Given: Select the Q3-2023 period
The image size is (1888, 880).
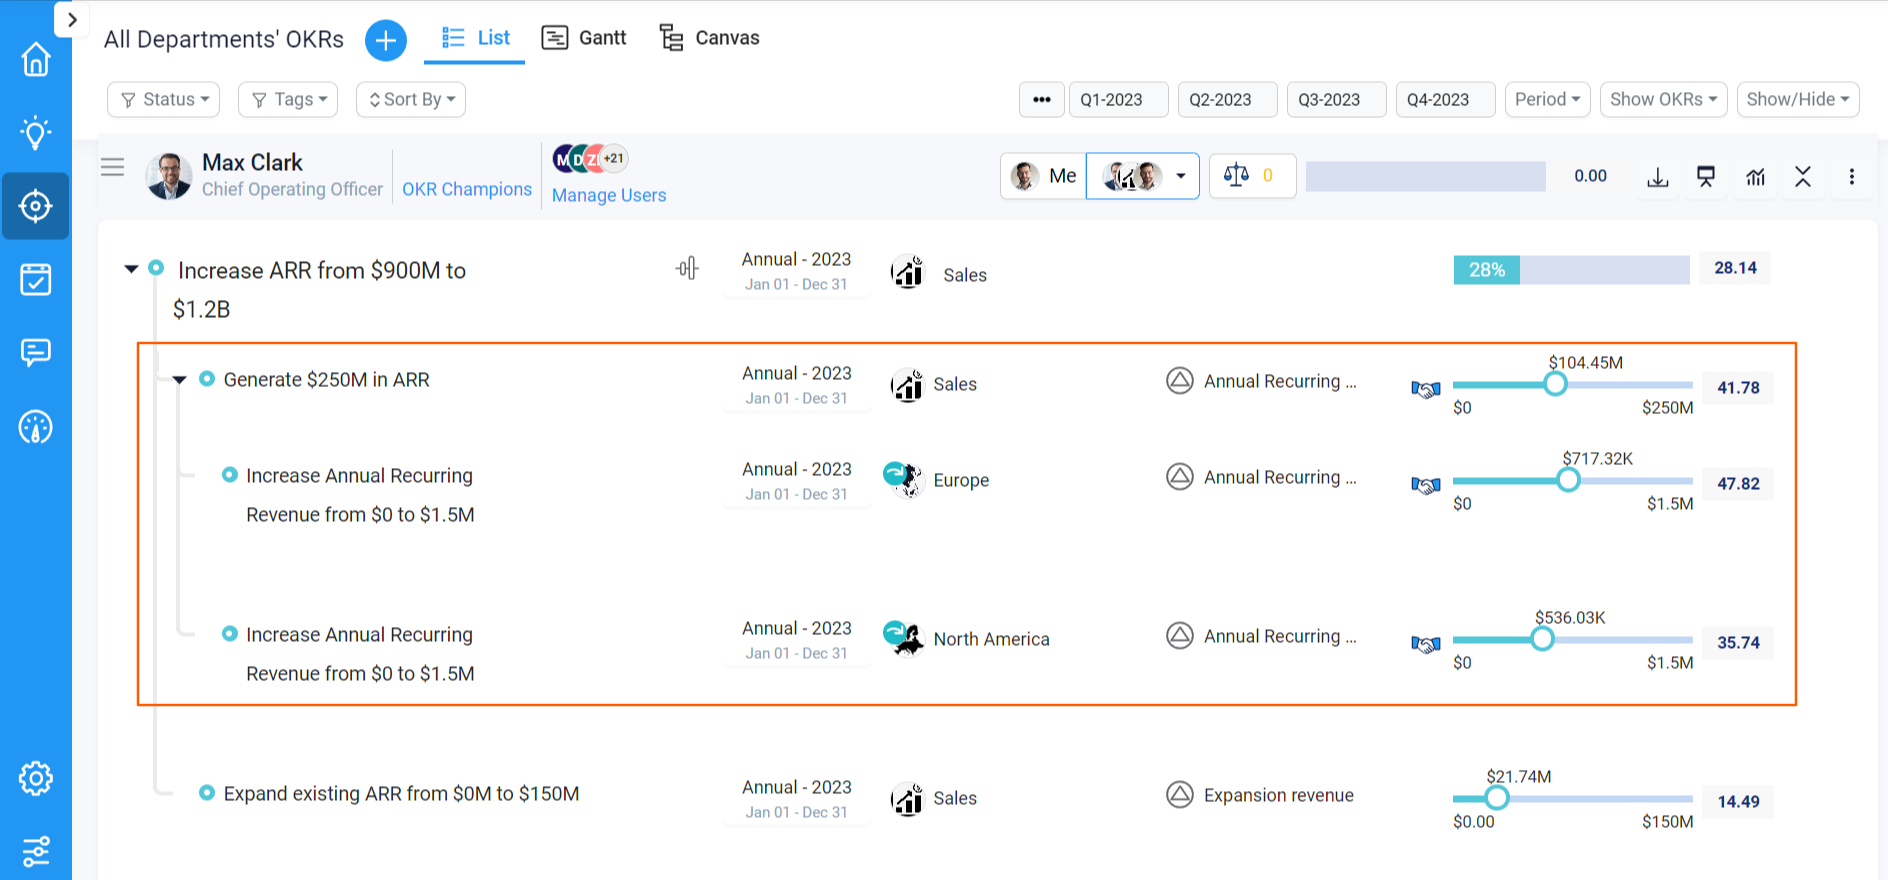Looking at the screenshot, I should 1337,99.
